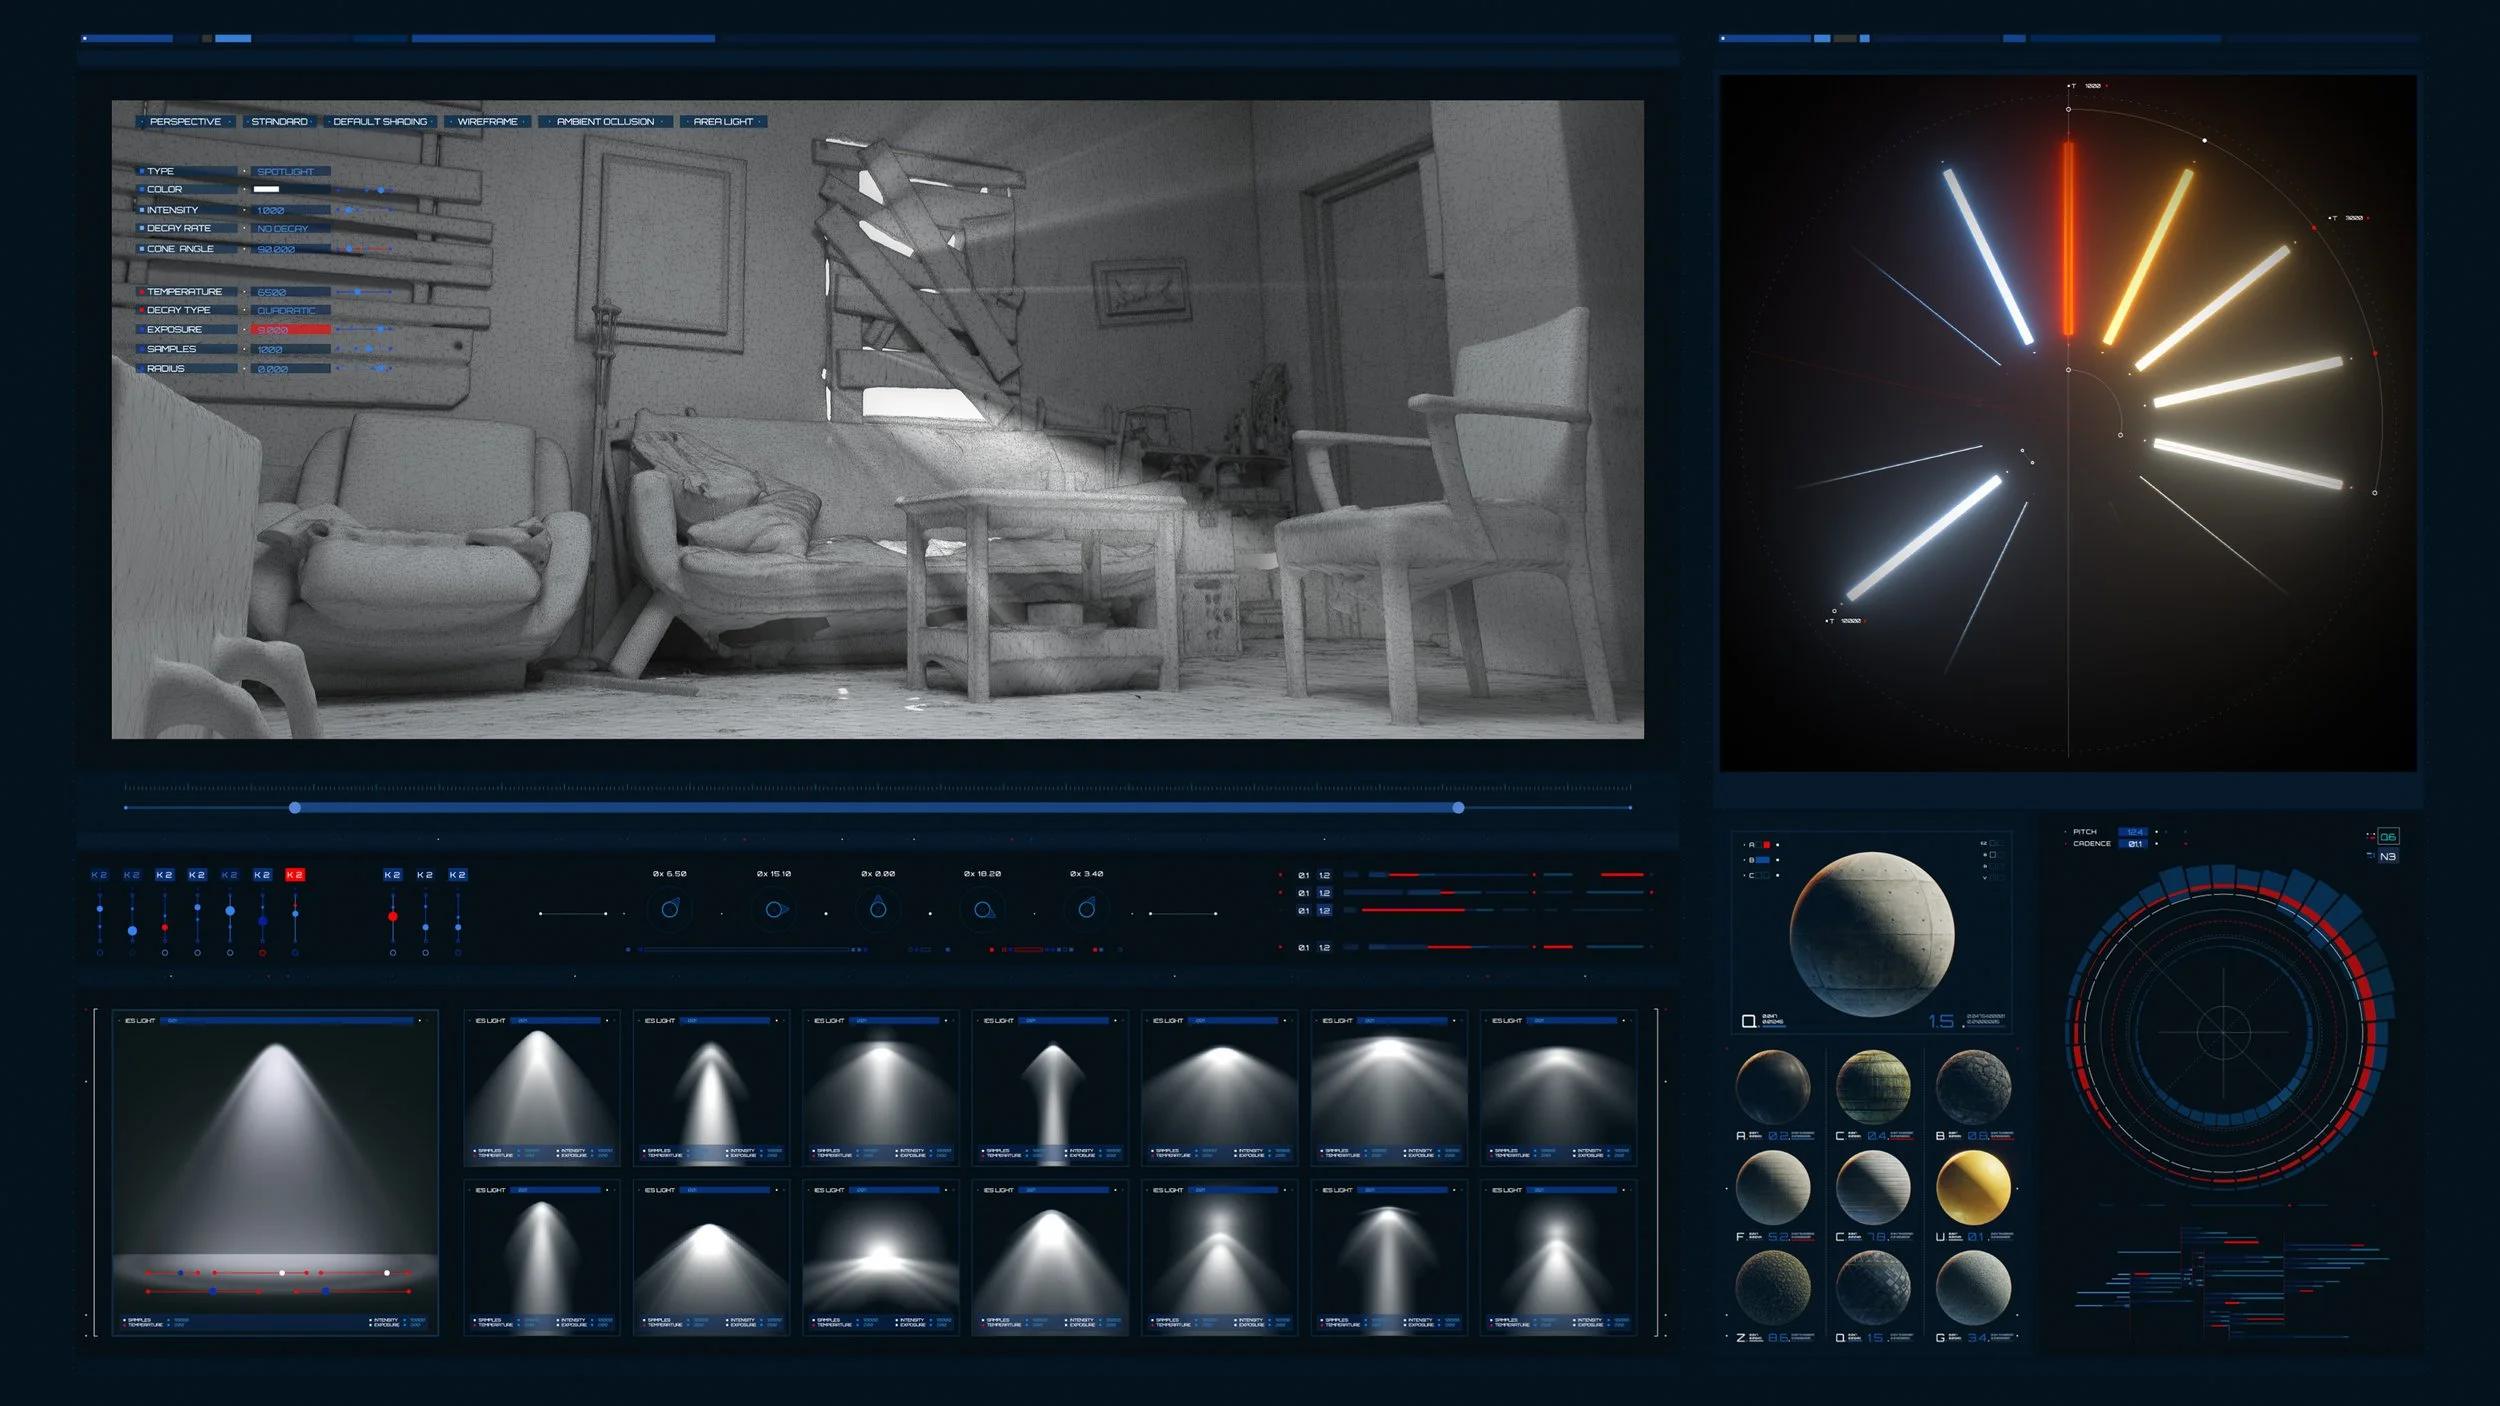
Task: Select the dark glossy material sphere A
Action: 1773,1087
